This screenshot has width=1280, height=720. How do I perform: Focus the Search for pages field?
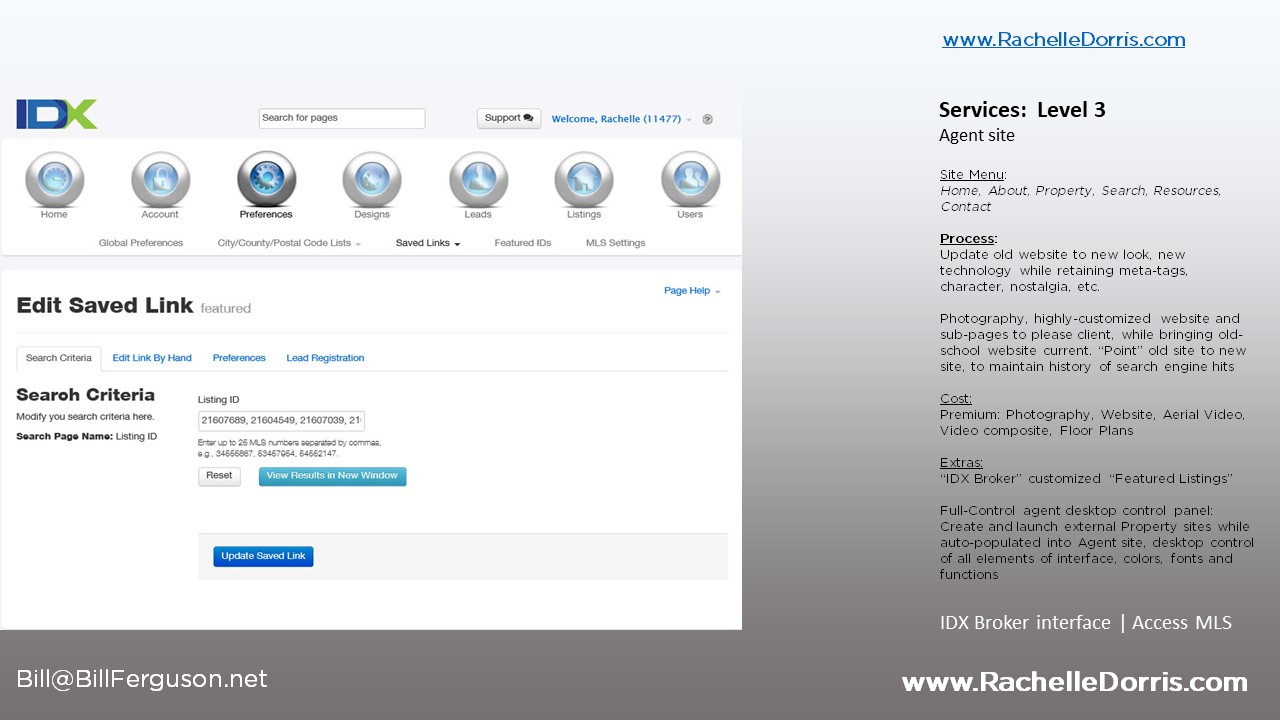point(342,118)
